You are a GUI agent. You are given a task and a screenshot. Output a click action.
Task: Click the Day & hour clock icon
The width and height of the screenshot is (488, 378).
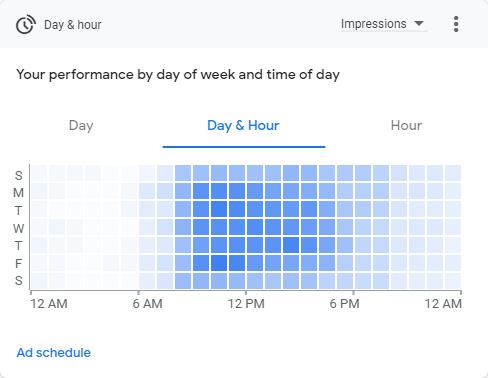coord(26,24)
